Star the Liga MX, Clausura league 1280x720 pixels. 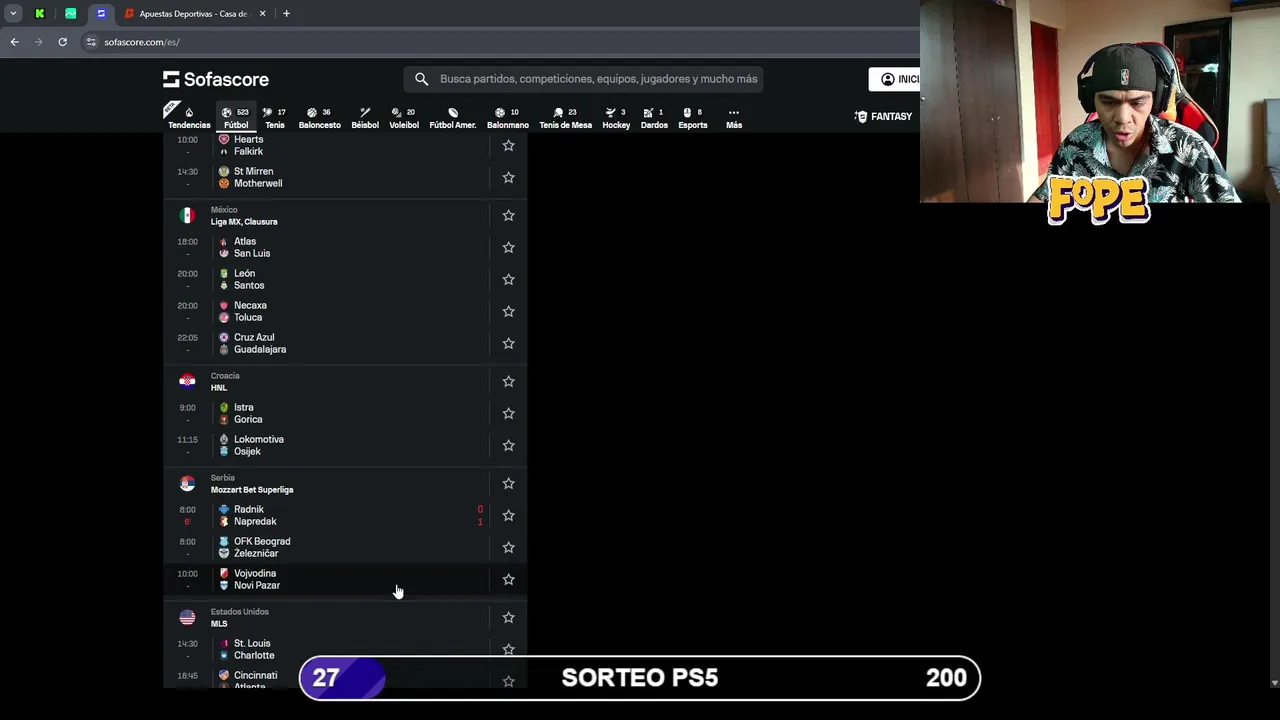[508, 216]
